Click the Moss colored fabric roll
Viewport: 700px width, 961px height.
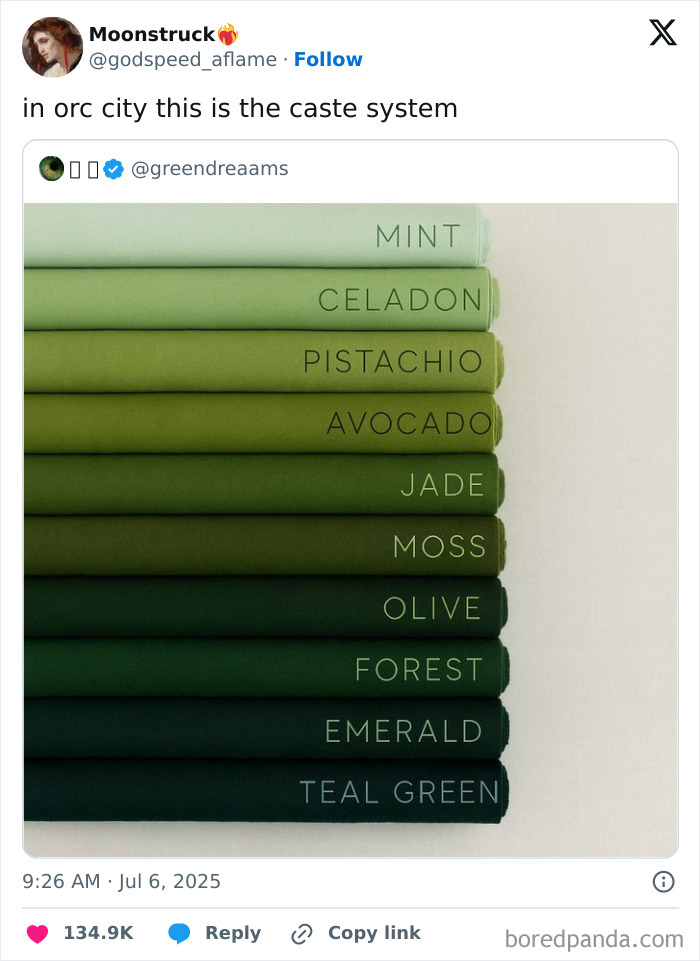click(250, 547)
